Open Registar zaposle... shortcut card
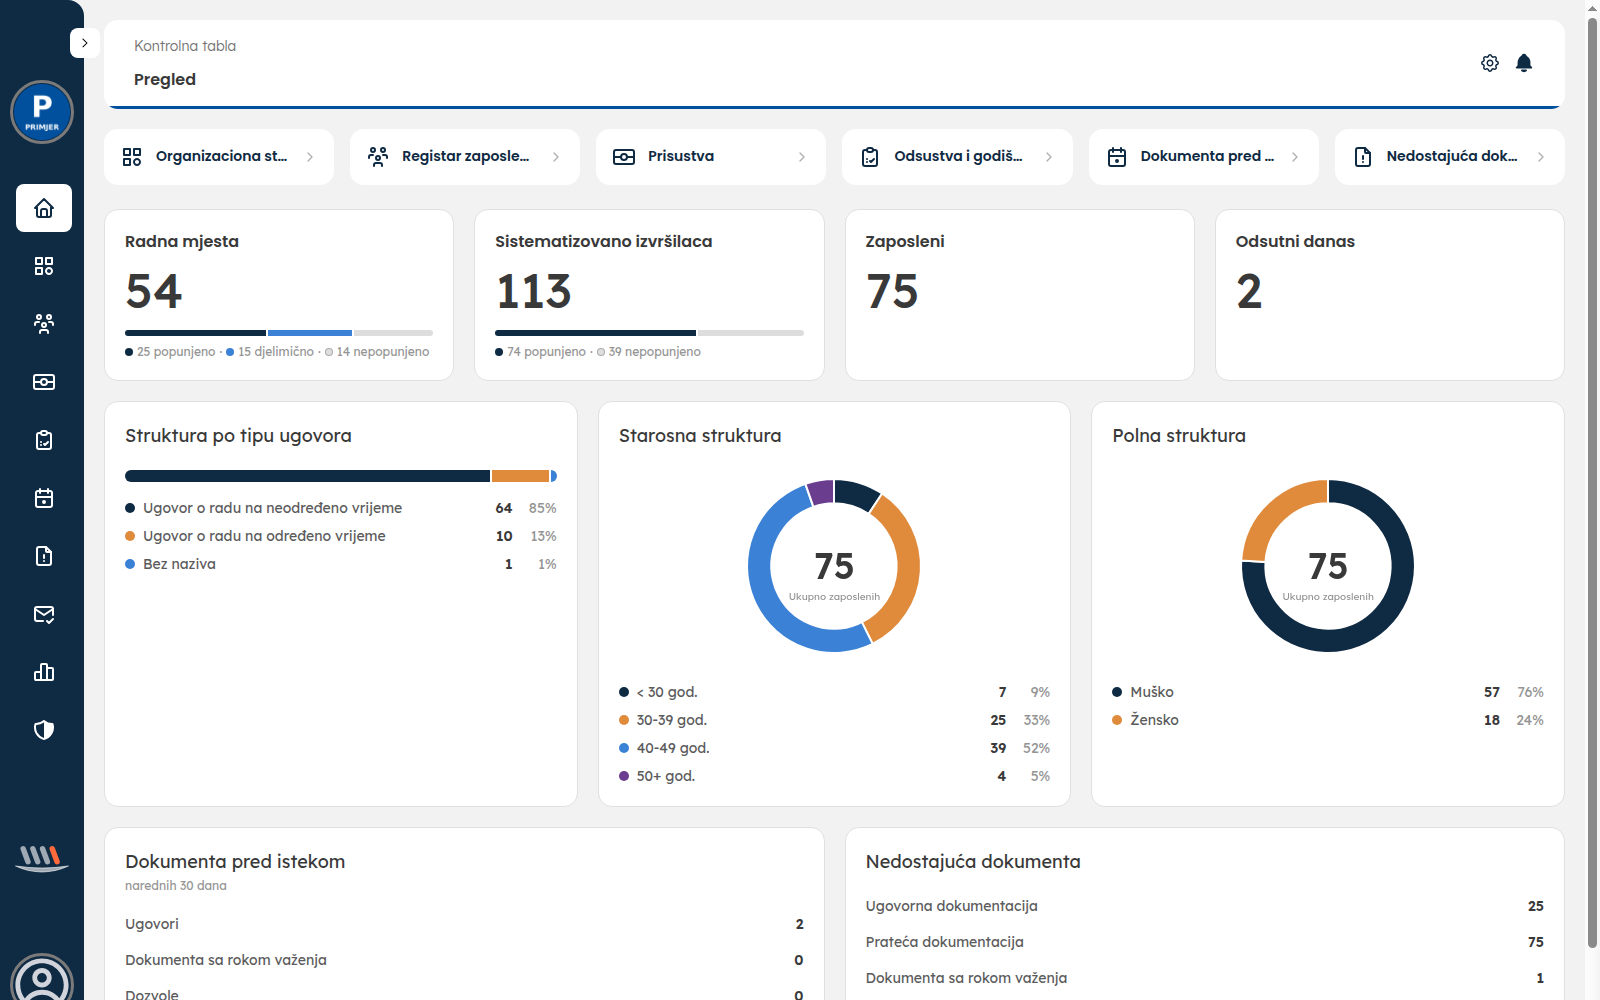The image size is (1600, 1000). [465, 157]
